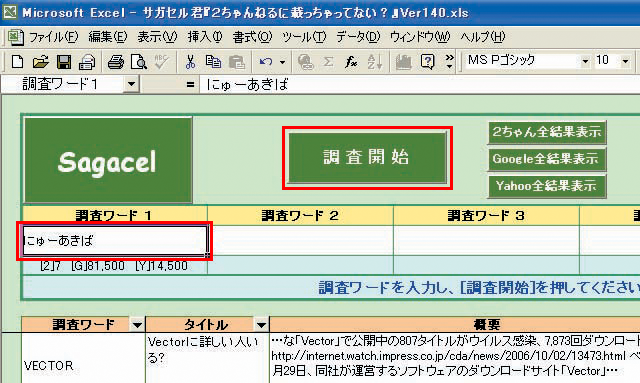The height and width of the screenshot is (383, 640).
Task: Expand the Name Box dropdown showing 調査ワード1
Action: click(x=131, y=85)
